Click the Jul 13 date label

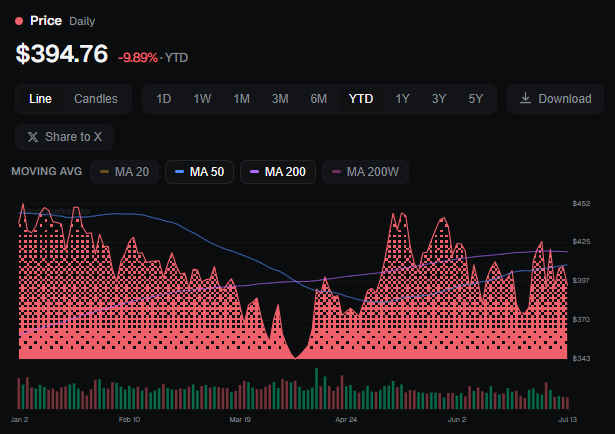pos(568,419)
